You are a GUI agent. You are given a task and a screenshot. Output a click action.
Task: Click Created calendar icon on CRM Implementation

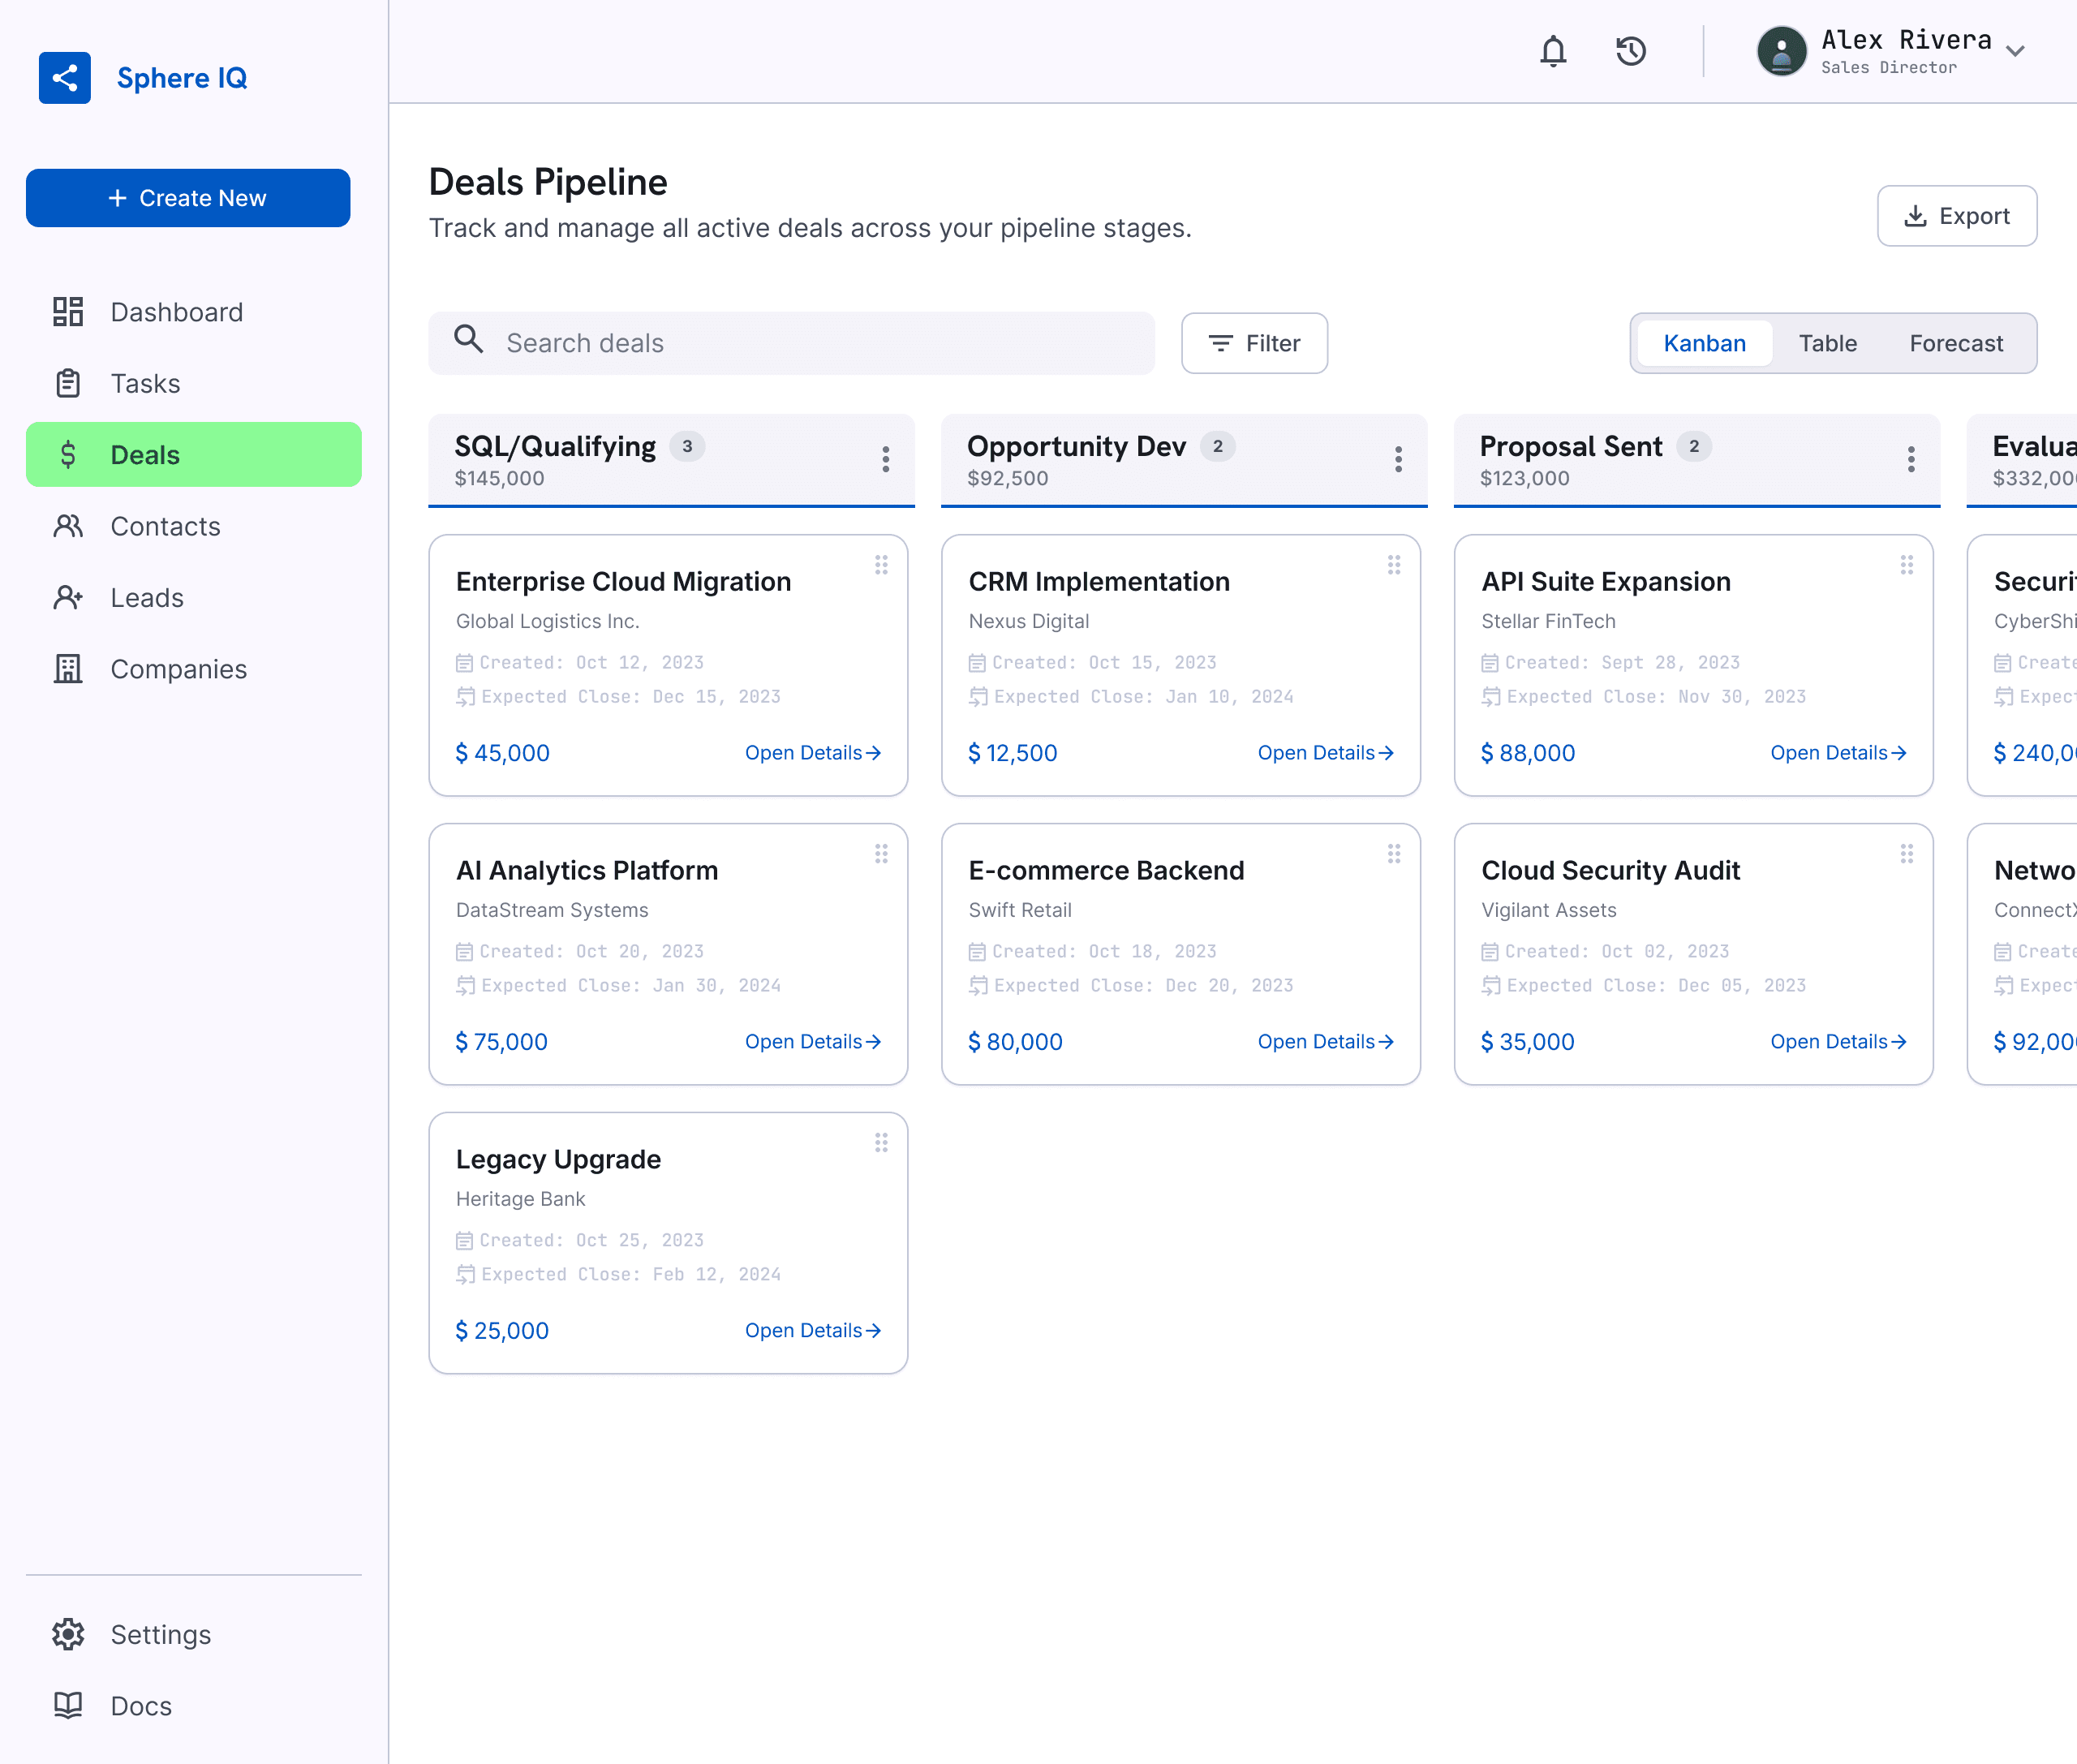(977, 663)
